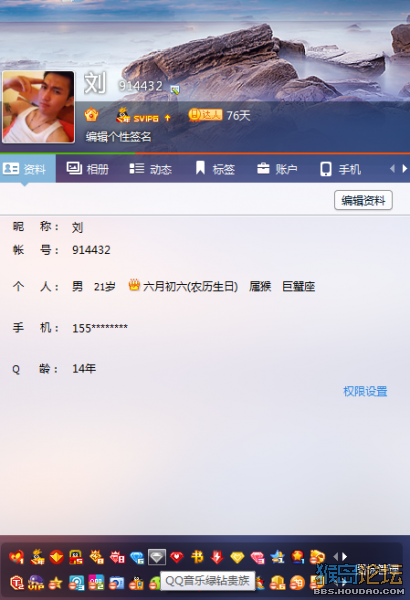Open the 手机 tab
410x600 pixels.
[340, 169]
